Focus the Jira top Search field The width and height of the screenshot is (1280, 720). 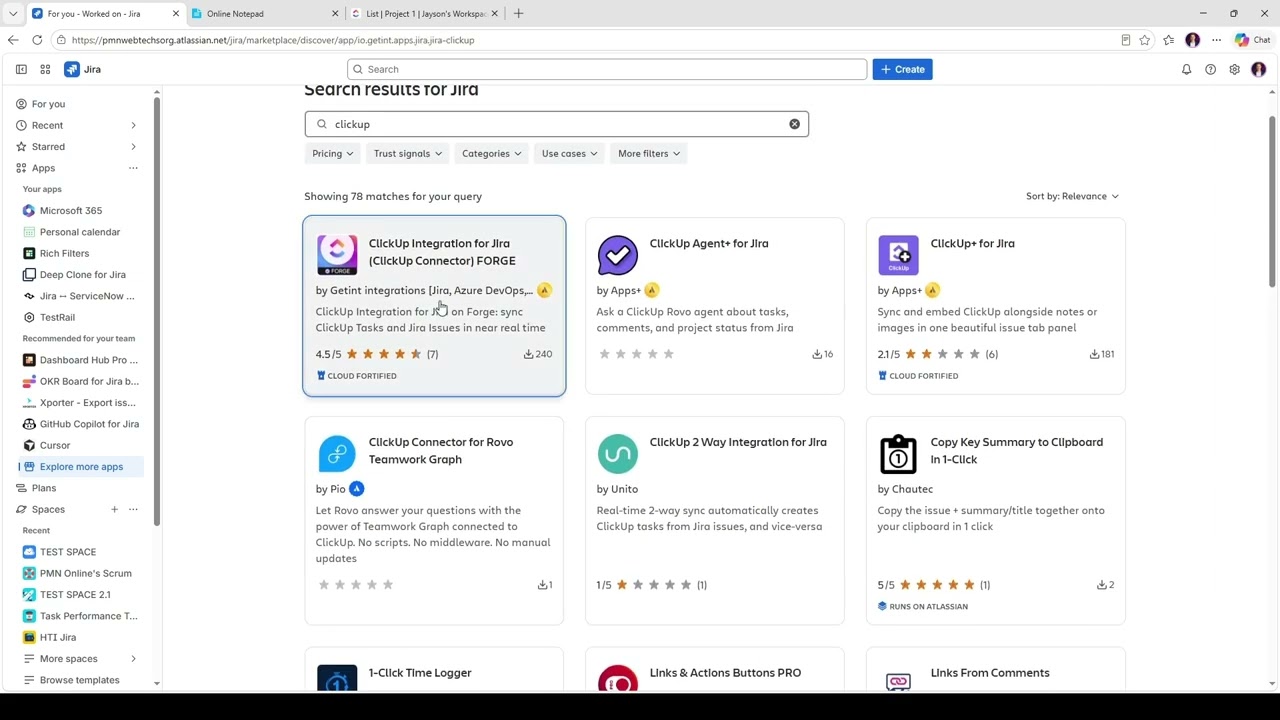[x=607, y=69]
